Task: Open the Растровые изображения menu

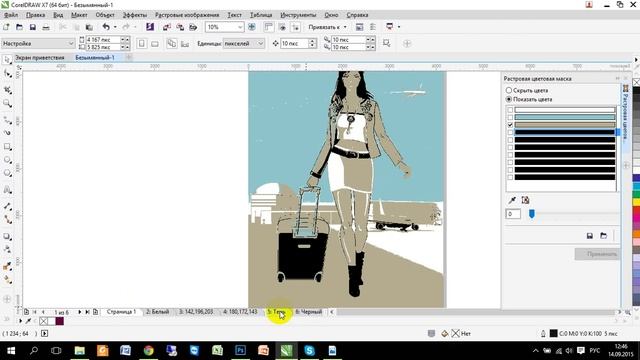Action: 187,15
